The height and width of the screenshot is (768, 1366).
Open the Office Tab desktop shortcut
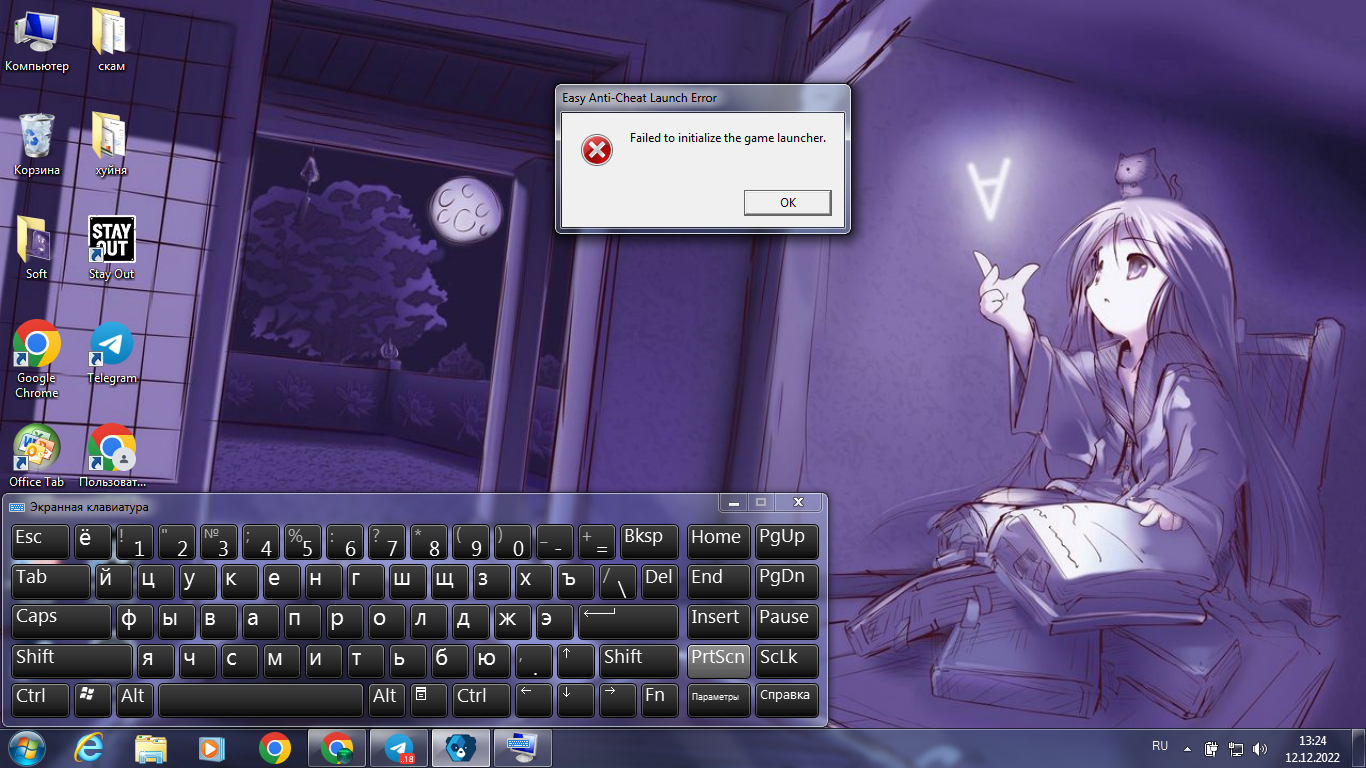coord(37,449)
